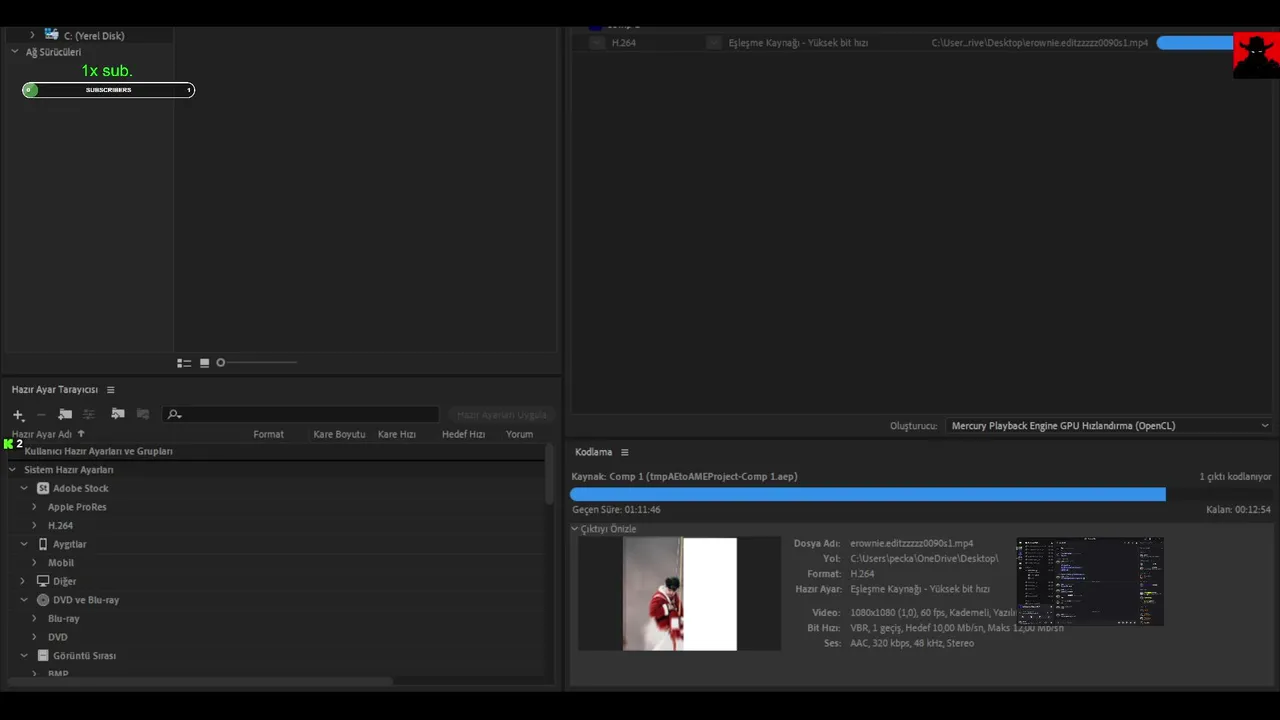Image resolution: width=1280 pixels, height=720 pixels.
Task: Click the Hazır Ayarları Uygula button
Action: coord(502,414)
